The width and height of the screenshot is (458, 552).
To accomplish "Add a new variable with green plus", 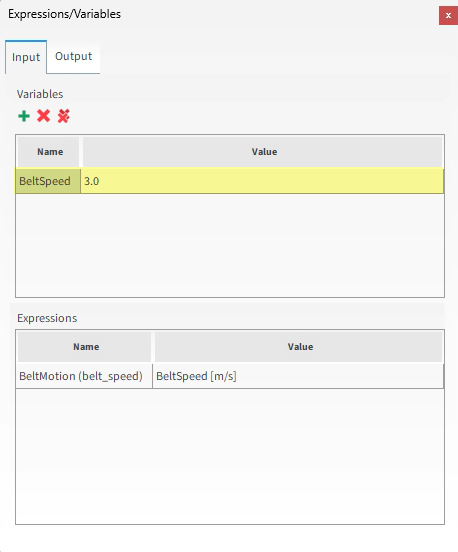I will point(24,116).
